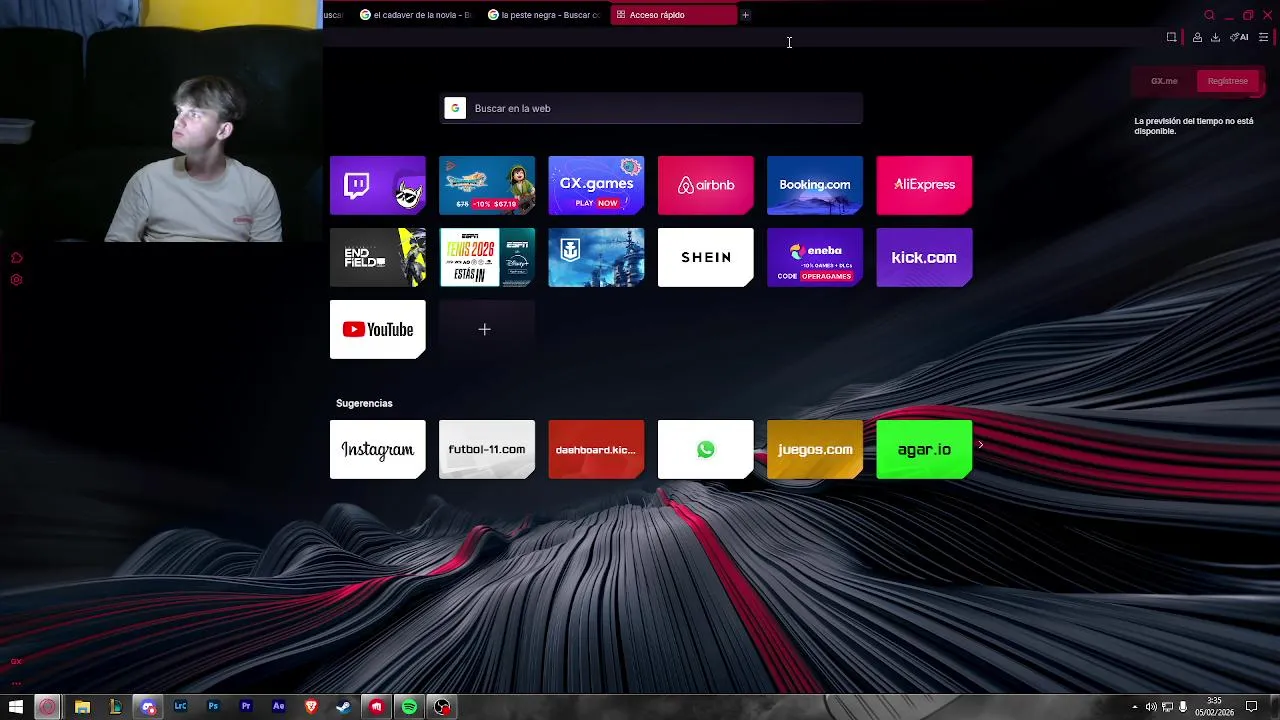Click the Google logo in the search box

click(455, 108)
